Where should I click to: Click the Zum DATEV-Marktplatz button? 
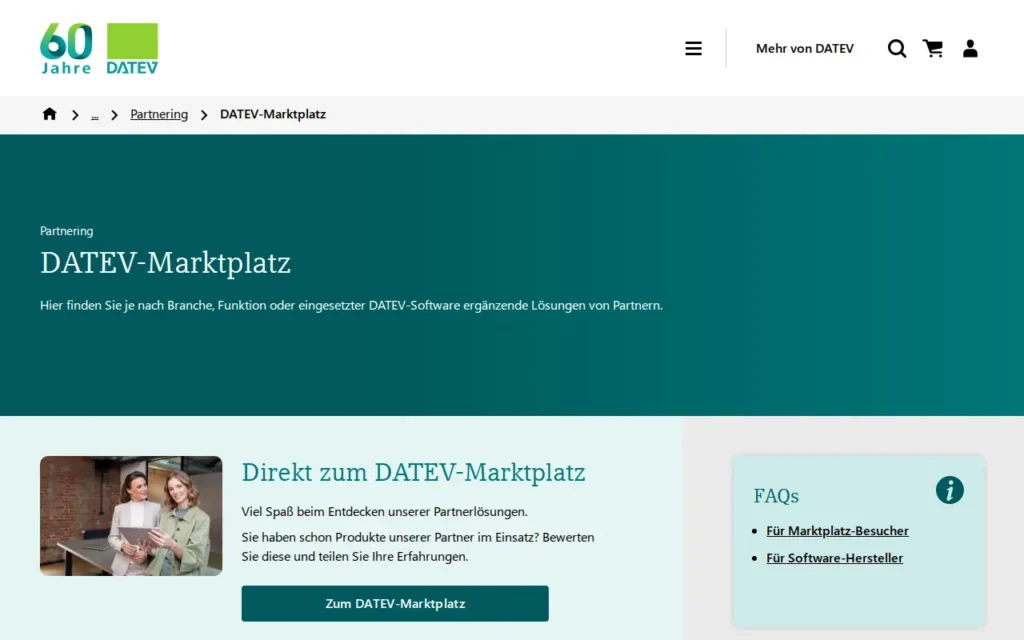coord(394,603)
